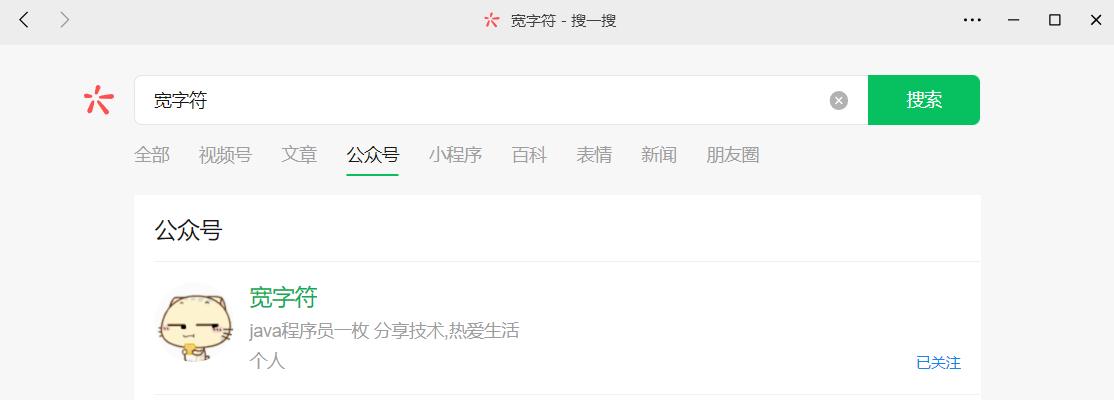Open the 小程序 tab

click(455, 155)
